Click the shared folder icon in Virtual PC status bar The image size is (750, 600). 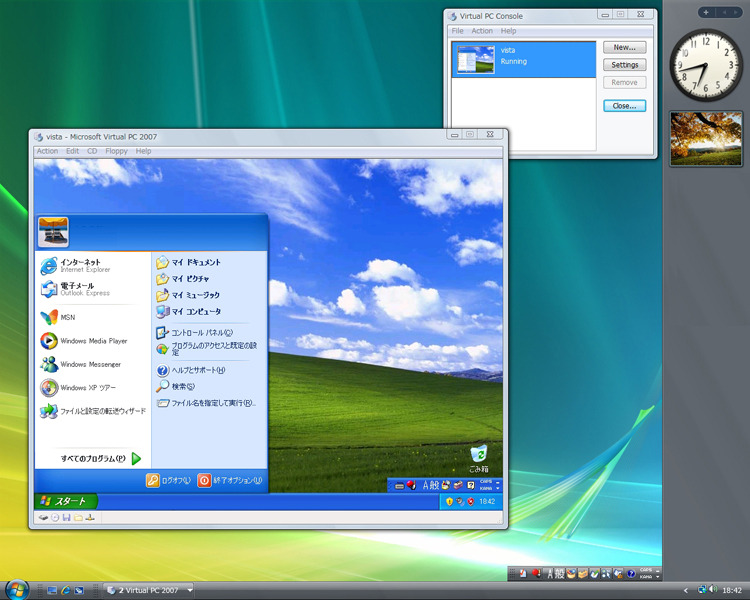pos(78,518)
